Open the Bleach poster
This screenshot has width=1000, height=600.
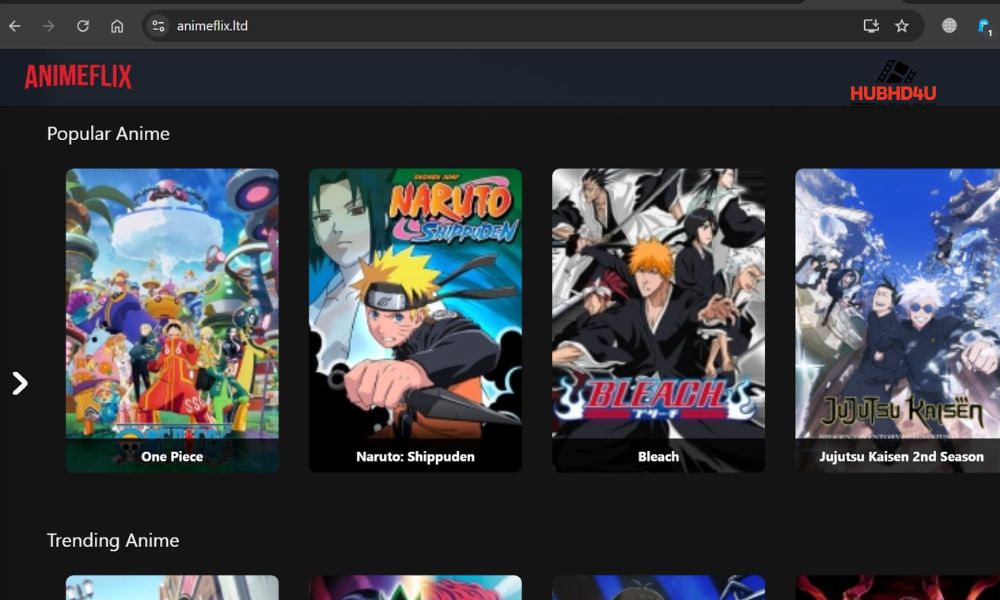tap(658, 320)
